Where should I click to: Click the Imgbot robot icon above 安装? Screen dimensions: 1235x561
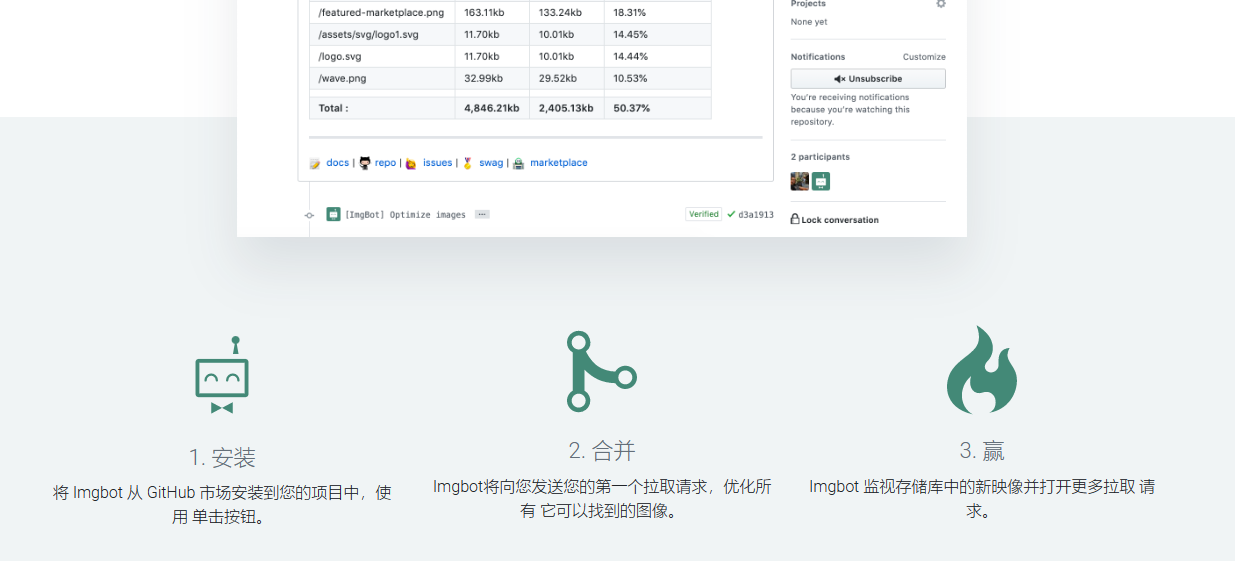point(222,375)
